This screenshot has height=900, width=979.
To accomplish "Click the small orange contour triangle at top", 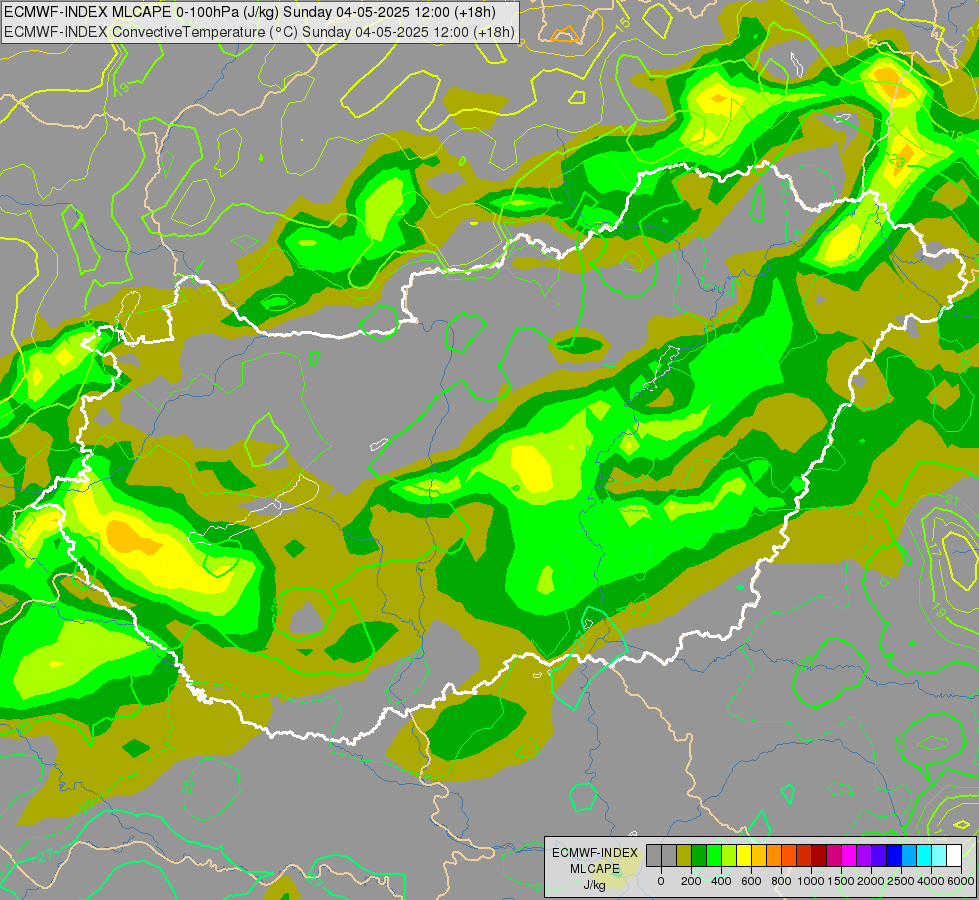I will pyautogui.click(x=566, y=35).
